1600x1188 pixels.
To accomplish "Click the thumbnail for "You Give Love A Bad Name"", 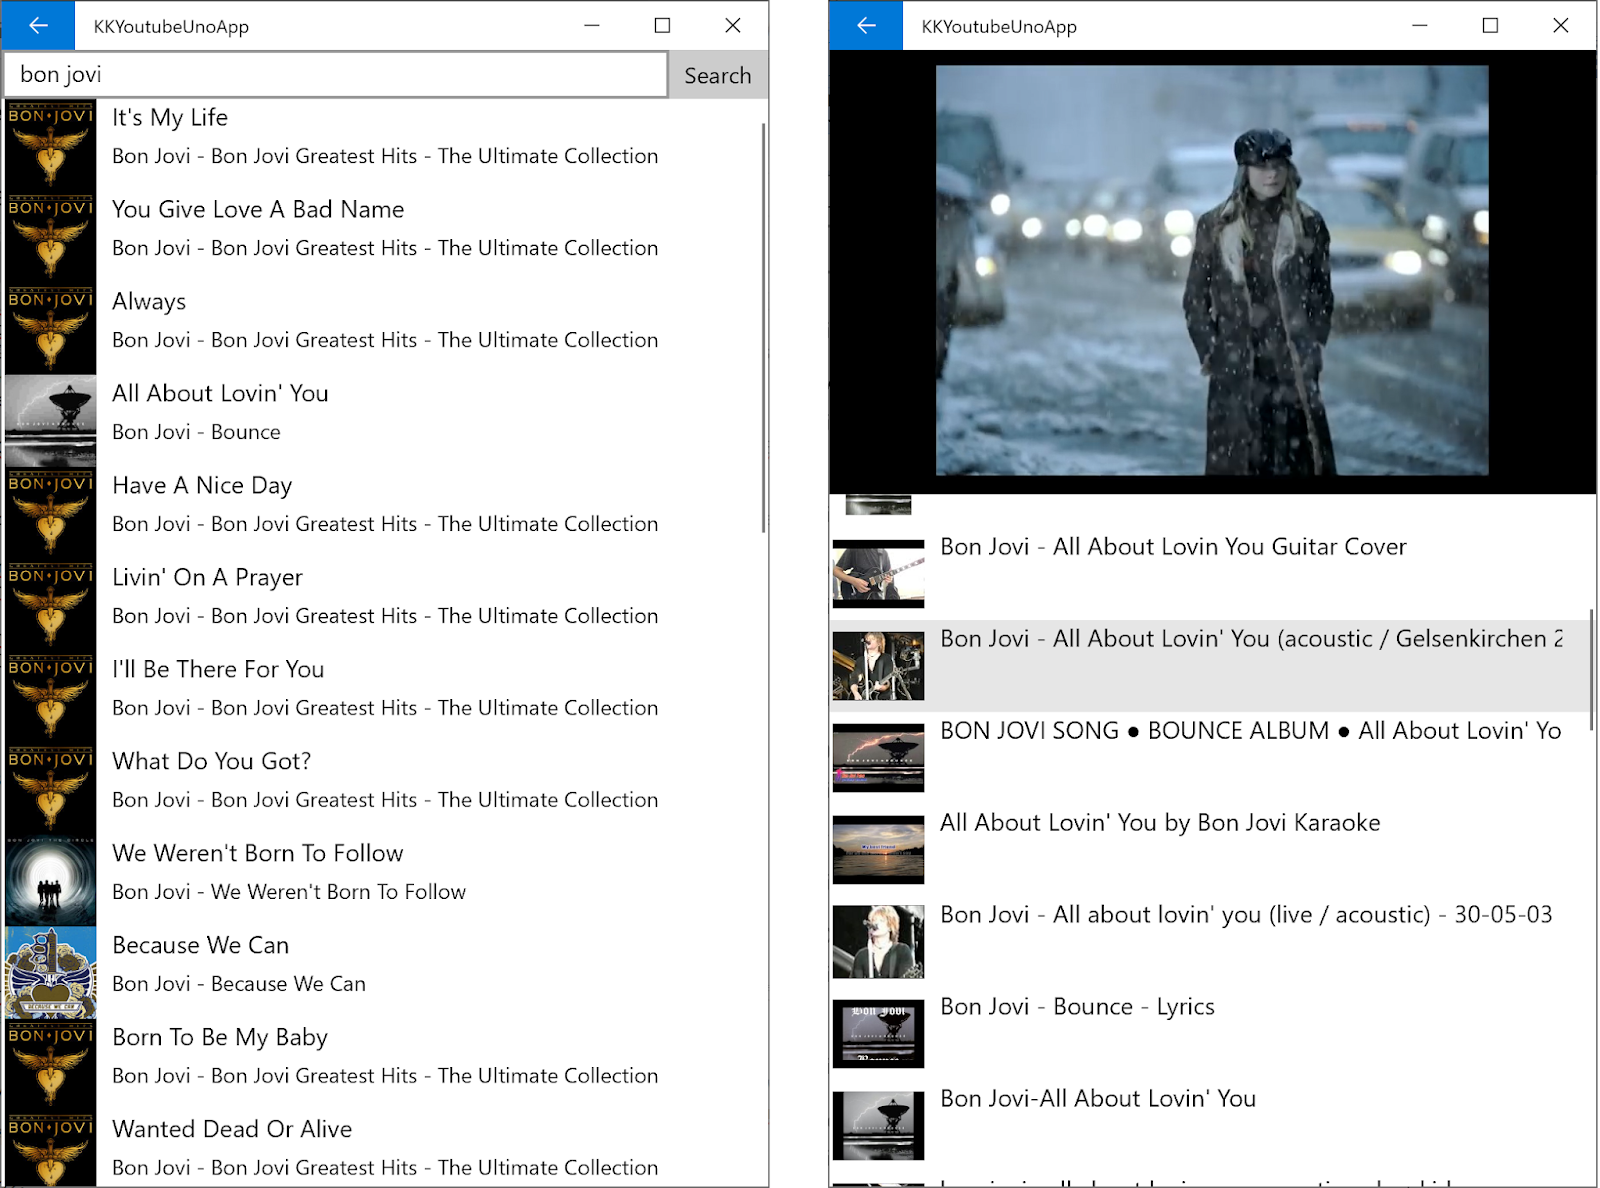I will tap(51, 237).
